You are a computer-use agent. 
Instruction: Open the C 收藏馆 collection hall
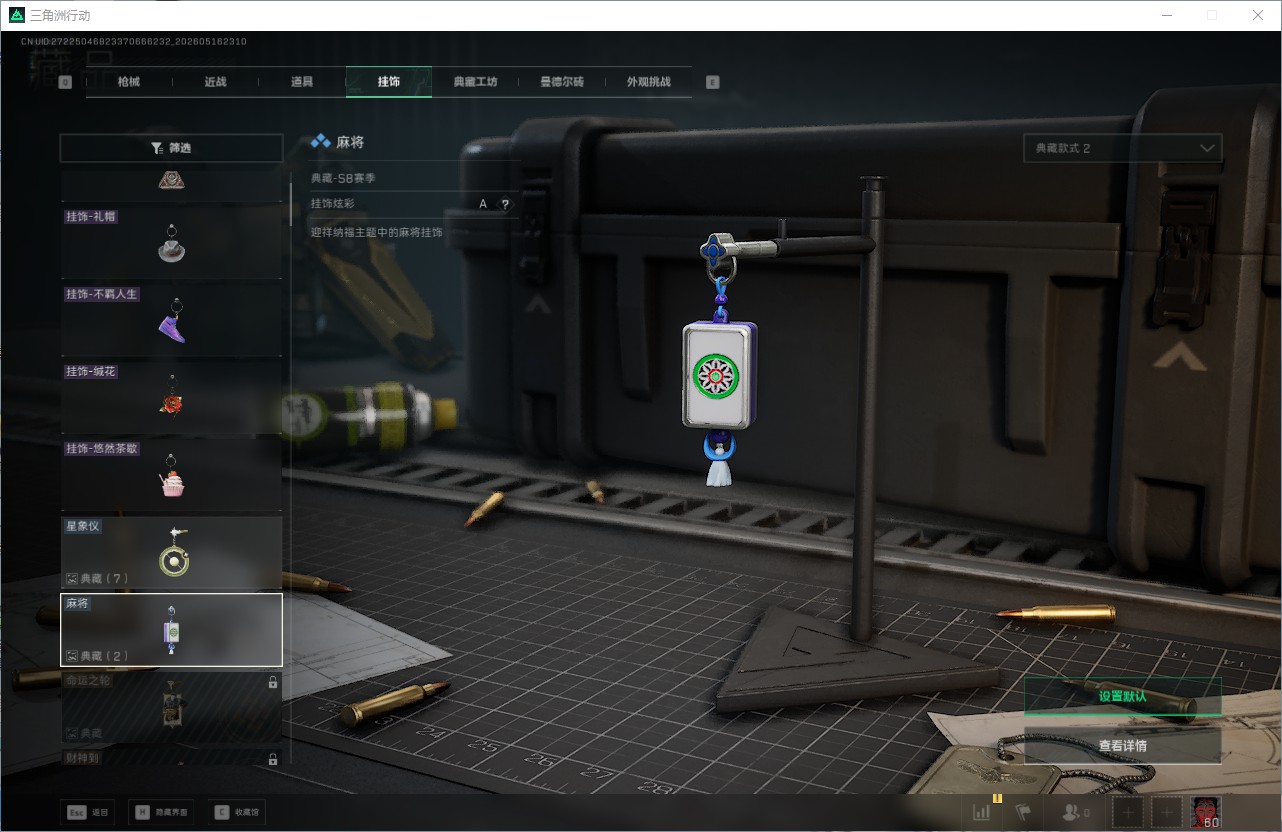pos(238,813)
